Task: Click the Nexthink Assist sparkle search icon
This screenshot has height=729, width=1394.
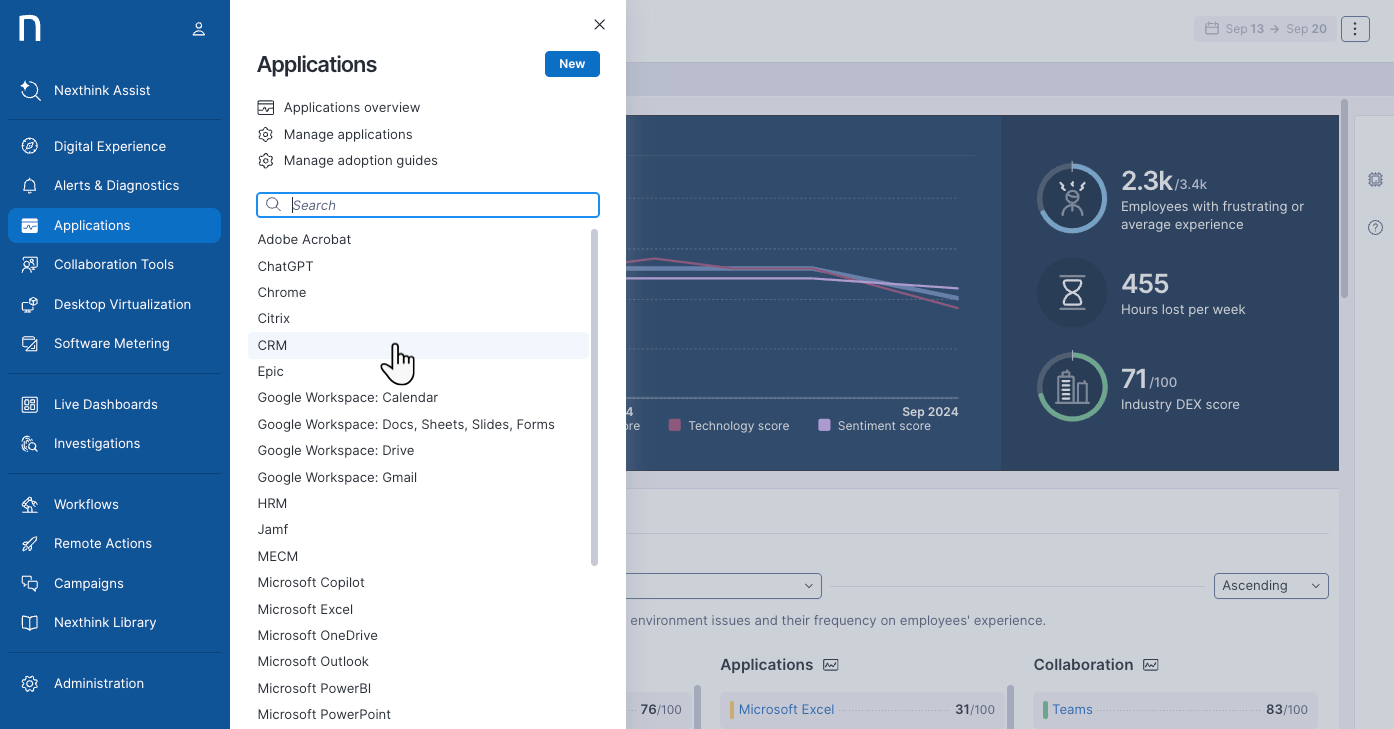Action: click(x=30, y=90)
